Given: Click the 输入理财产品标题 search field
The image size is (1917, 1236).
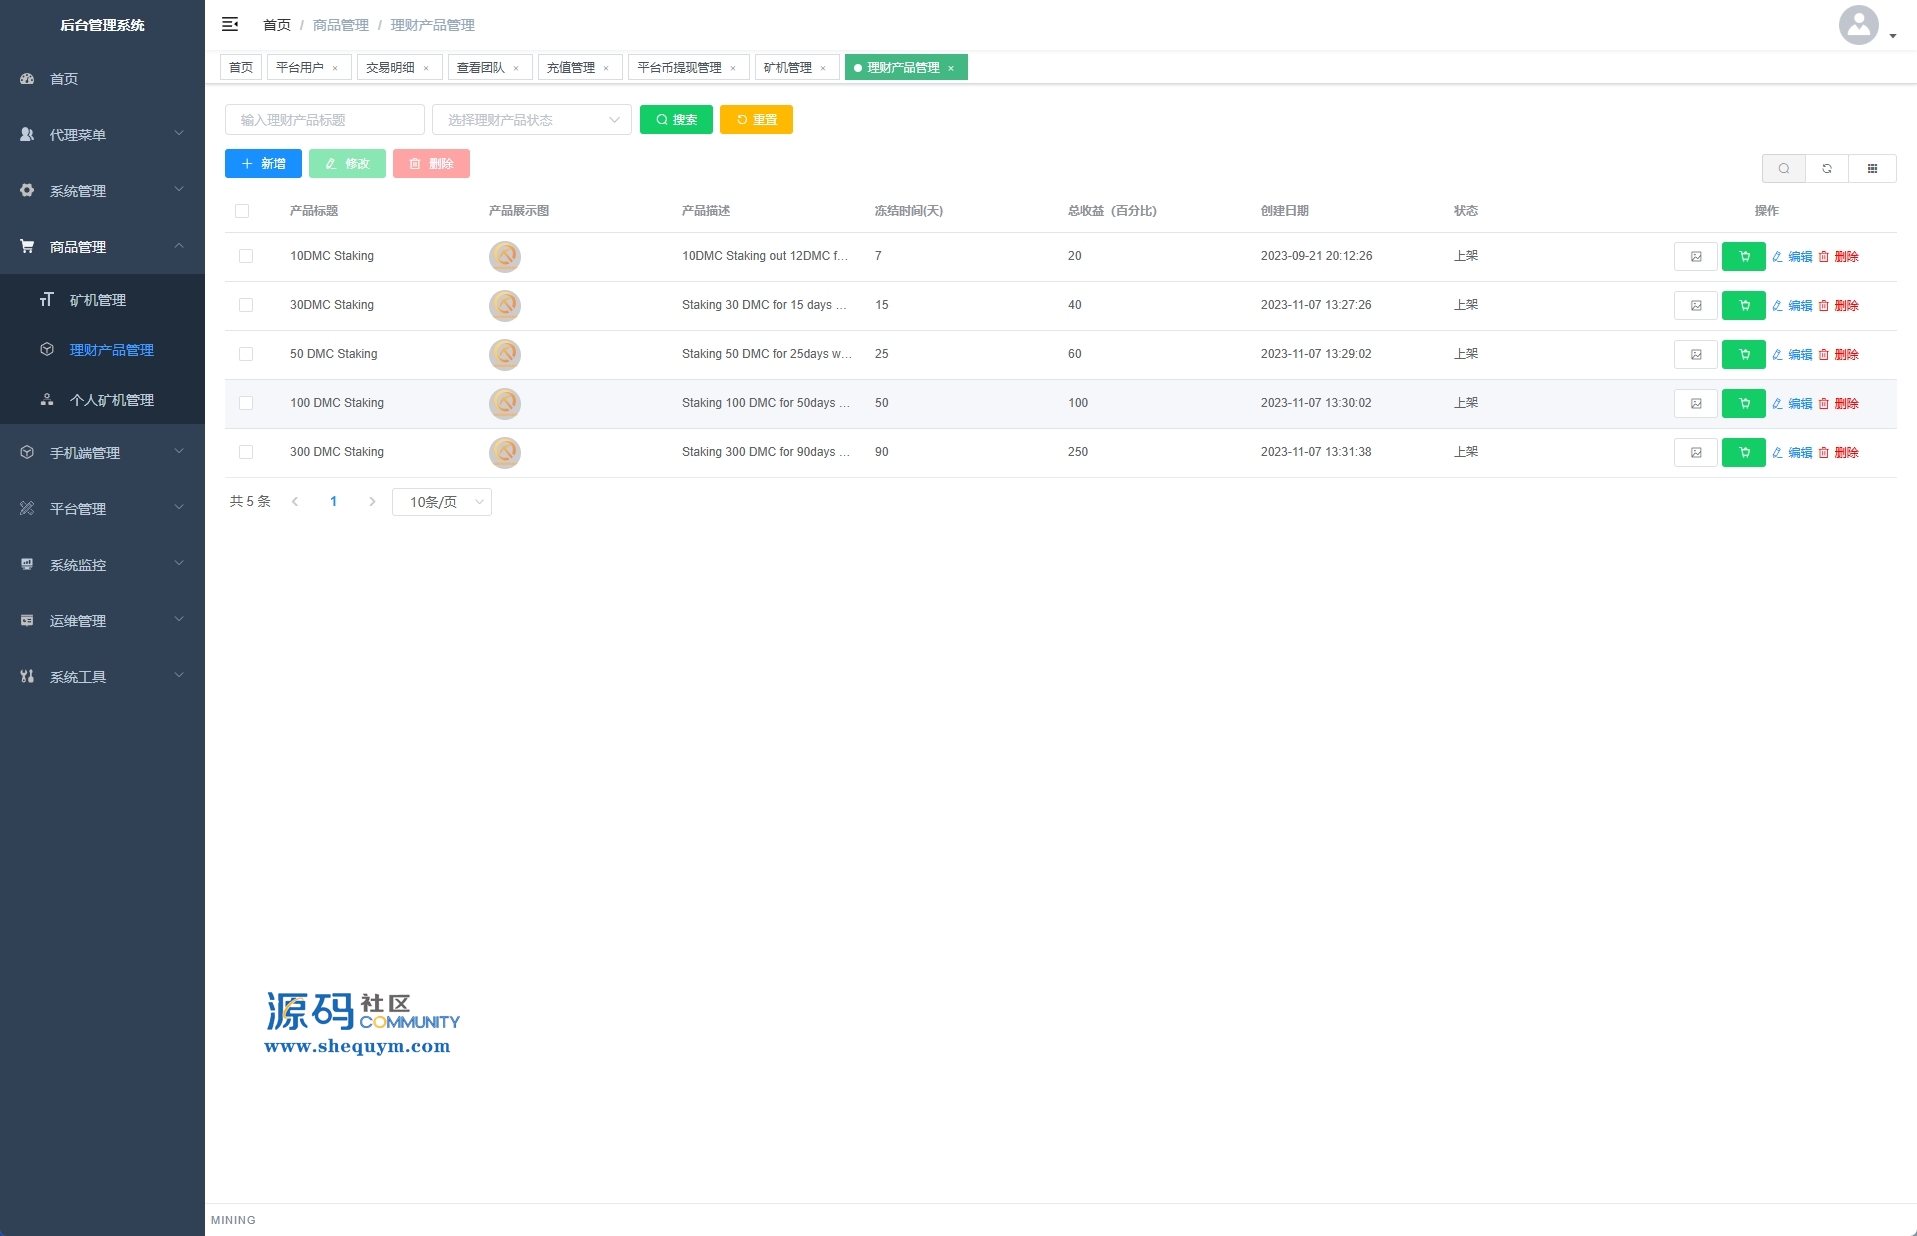Looking at the screenshot, I should 324,120.
